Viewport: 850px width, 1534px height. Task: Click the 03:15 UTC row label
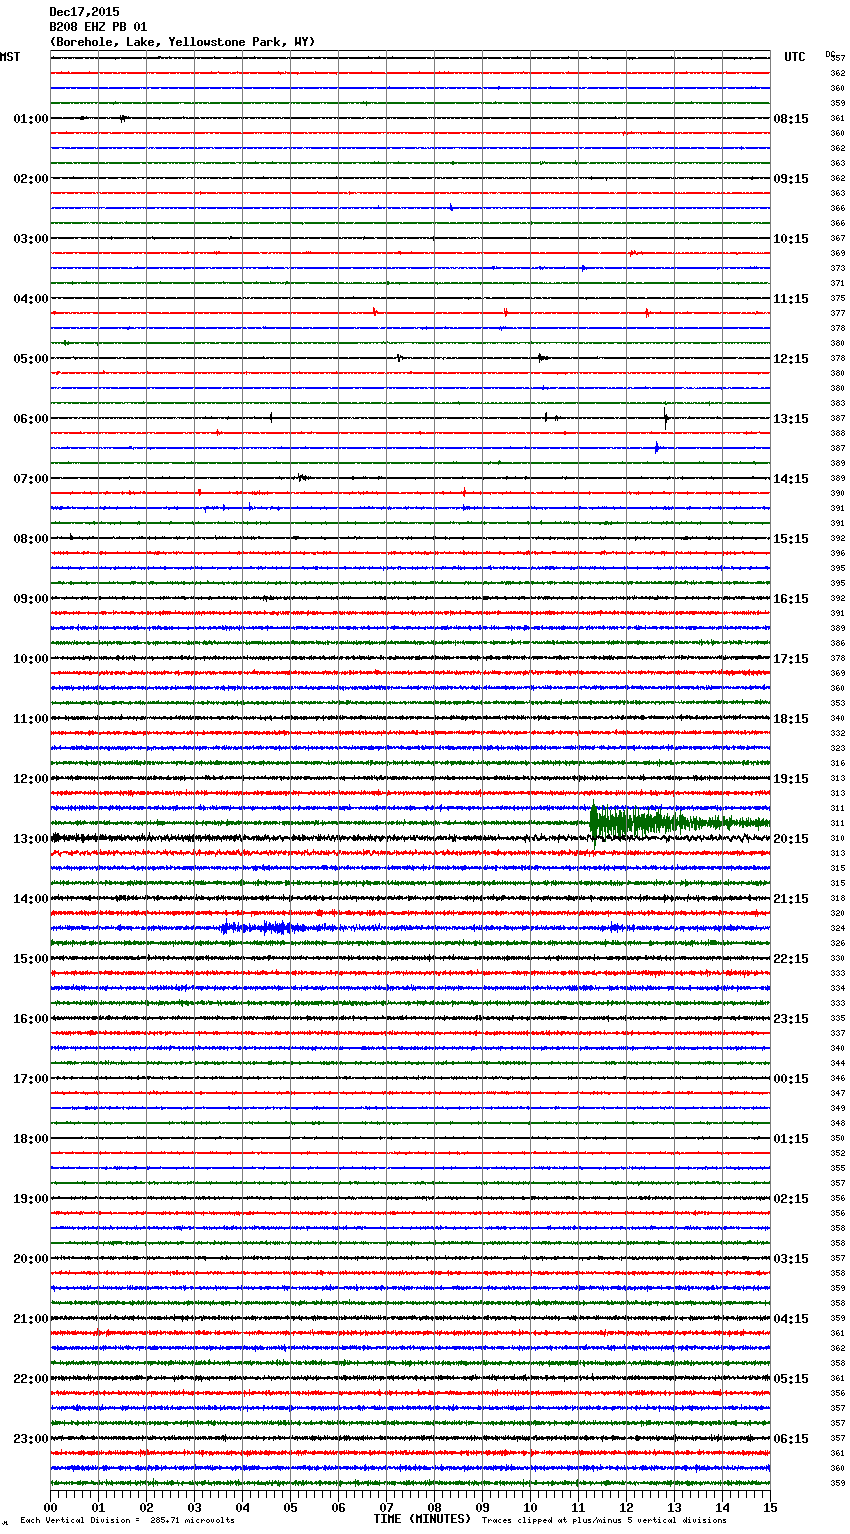click(x=791, y=1259)
